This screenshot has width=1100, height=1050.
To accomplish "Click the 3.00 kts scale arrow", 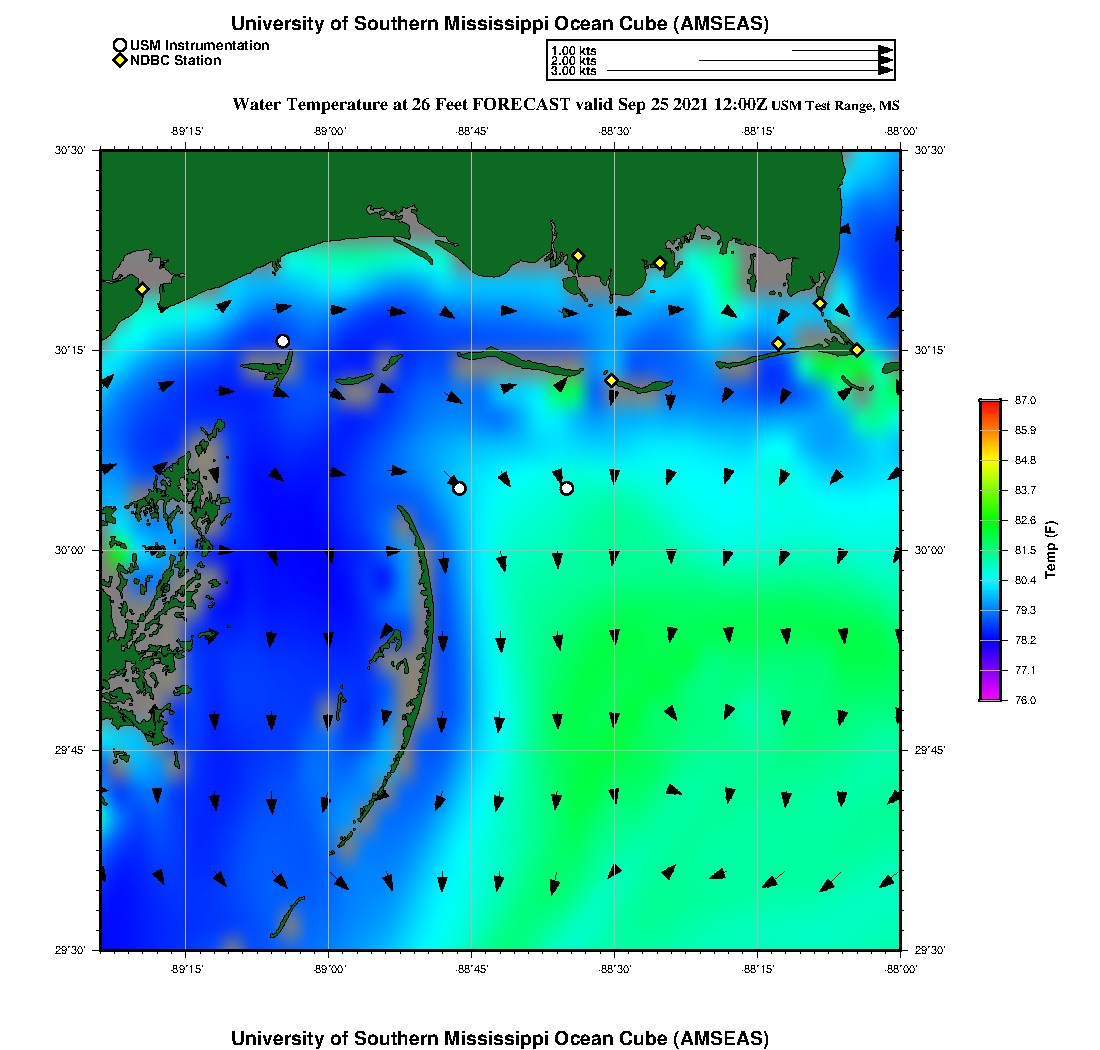I will [748, 71].
